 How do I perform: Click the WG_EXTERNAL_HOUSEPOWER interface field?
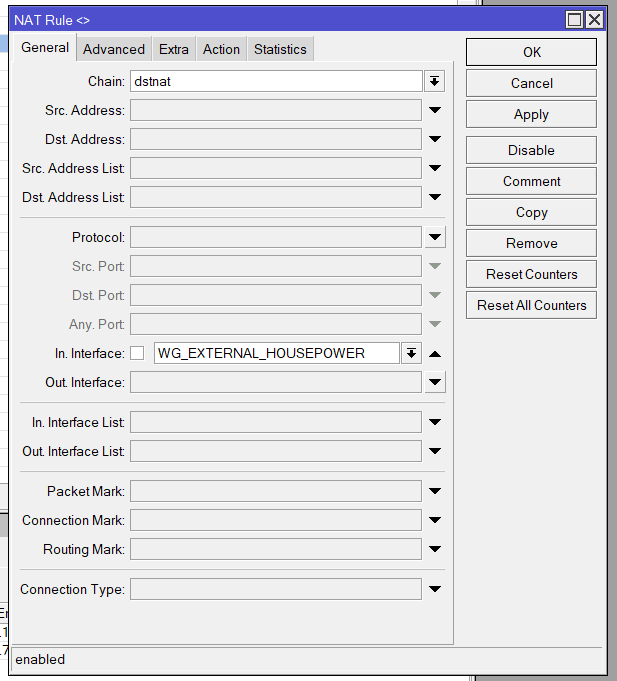(x=277, y=353)
